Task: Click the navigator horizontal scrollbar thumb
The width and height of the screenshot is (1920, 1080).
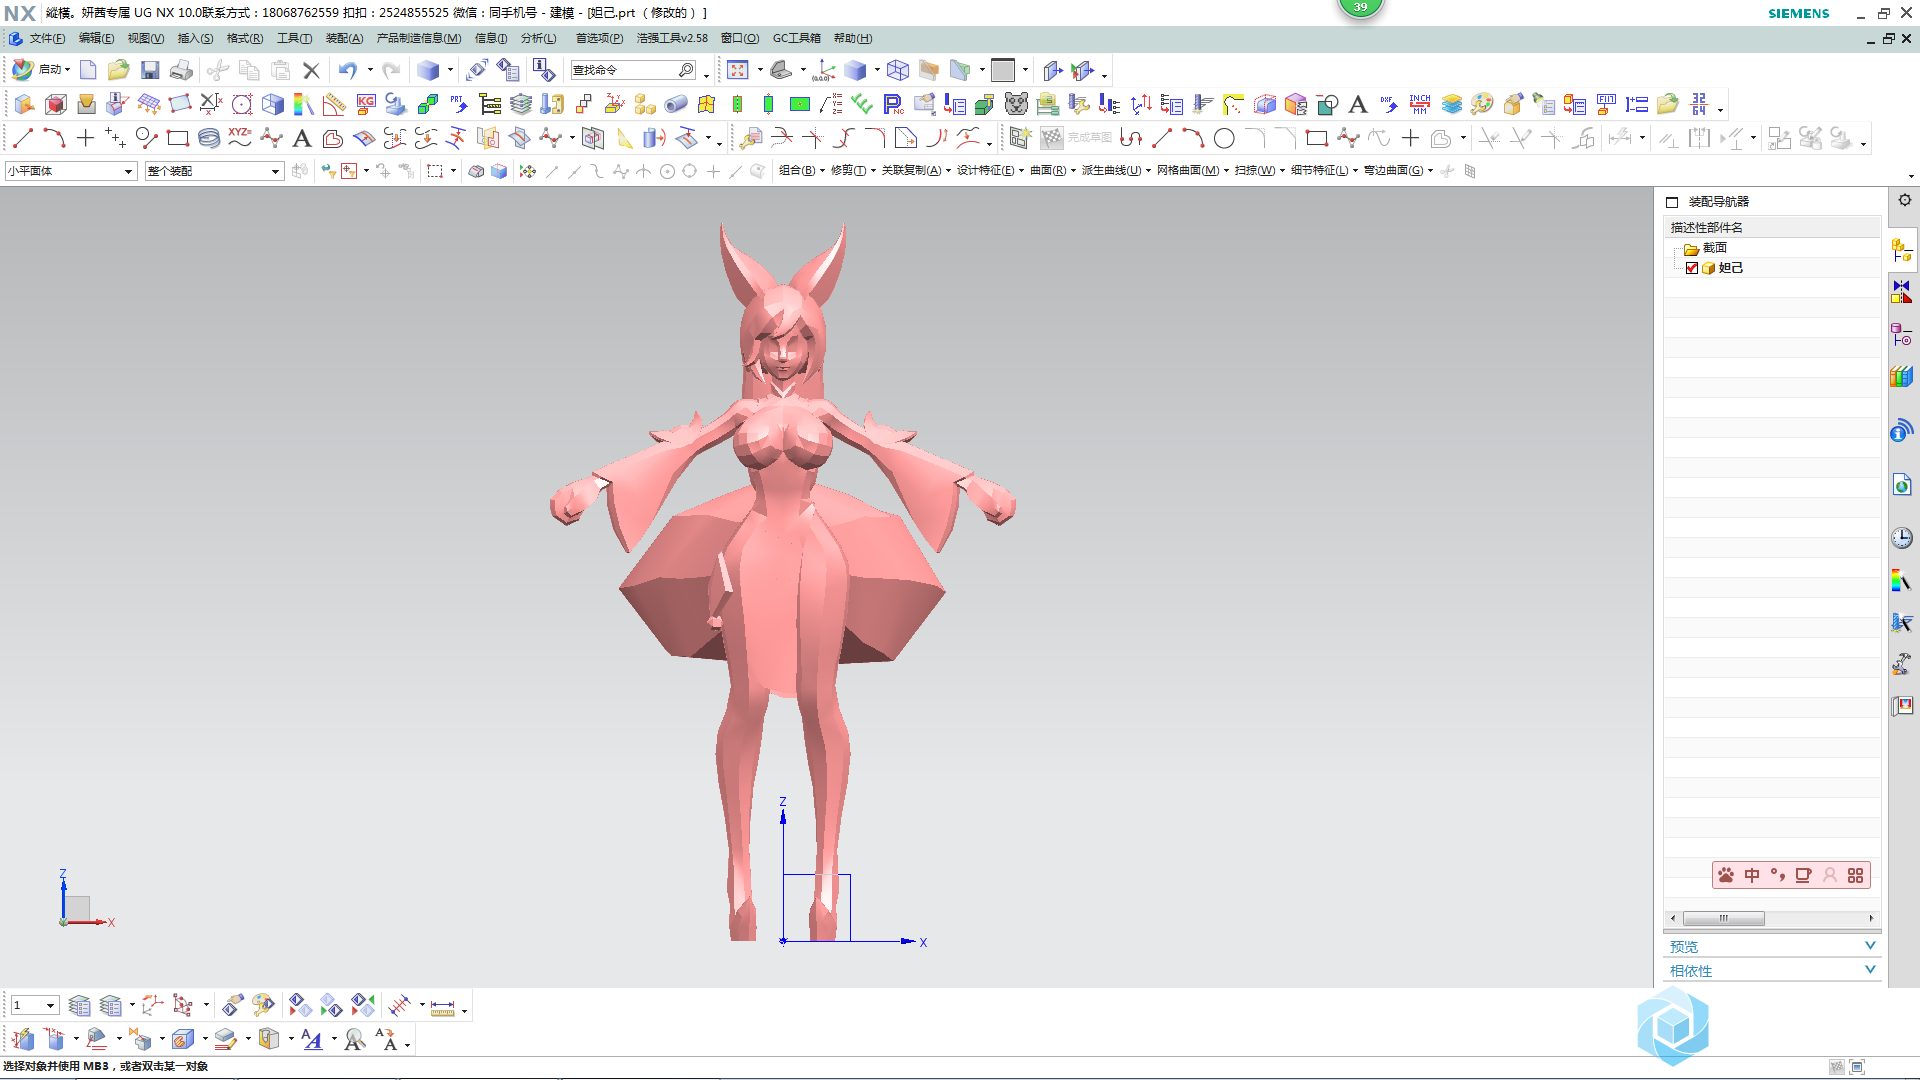Action: coord(1723,918)
